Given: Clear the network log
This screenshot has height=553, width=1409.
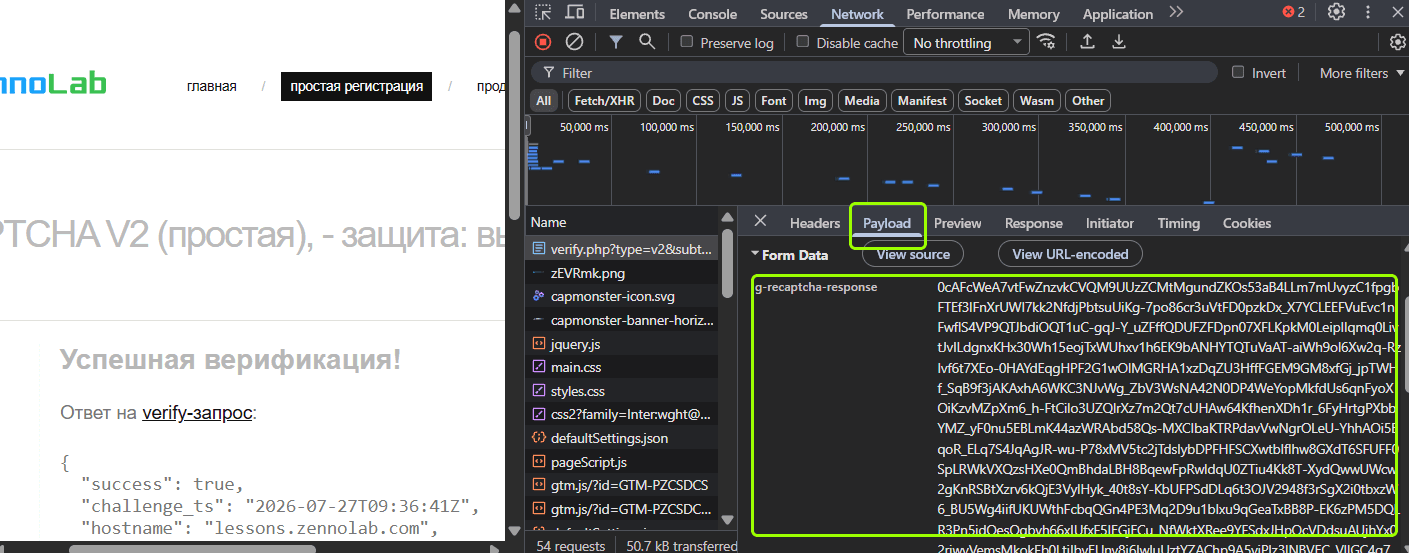Looking at the screenshot, I should click(x=574, y=42).
